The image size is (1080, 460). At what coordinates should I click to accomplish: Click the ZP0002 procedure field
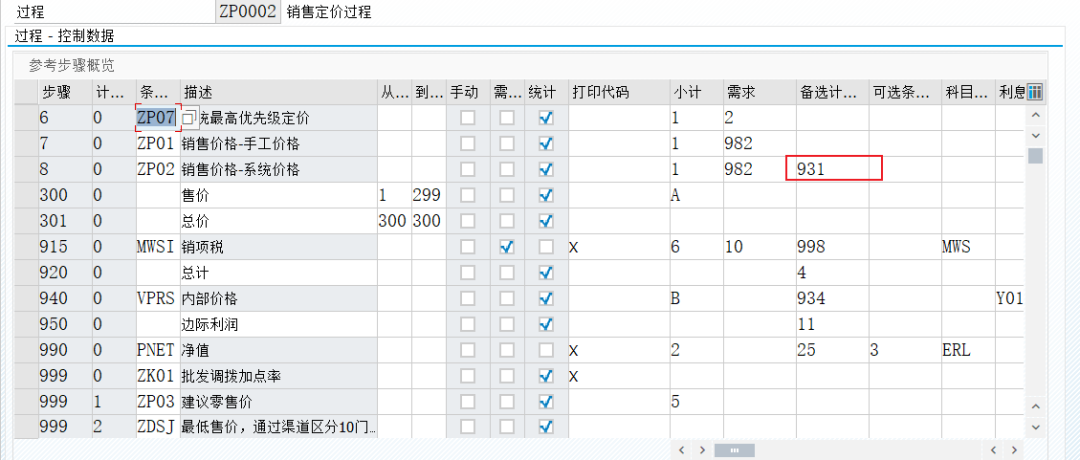[248, 12]
